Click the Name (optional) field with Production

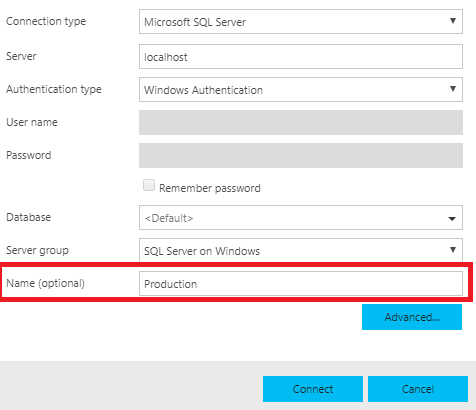[x=301, y=284]
